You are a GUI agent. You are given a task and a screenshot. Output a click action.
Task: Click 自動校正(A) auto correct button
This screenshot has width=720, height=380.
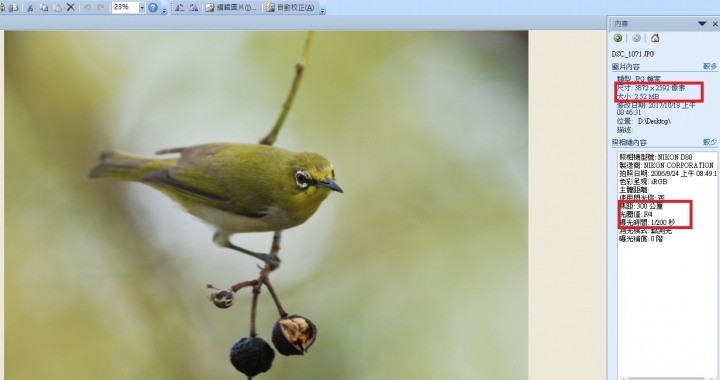point(290,7)
